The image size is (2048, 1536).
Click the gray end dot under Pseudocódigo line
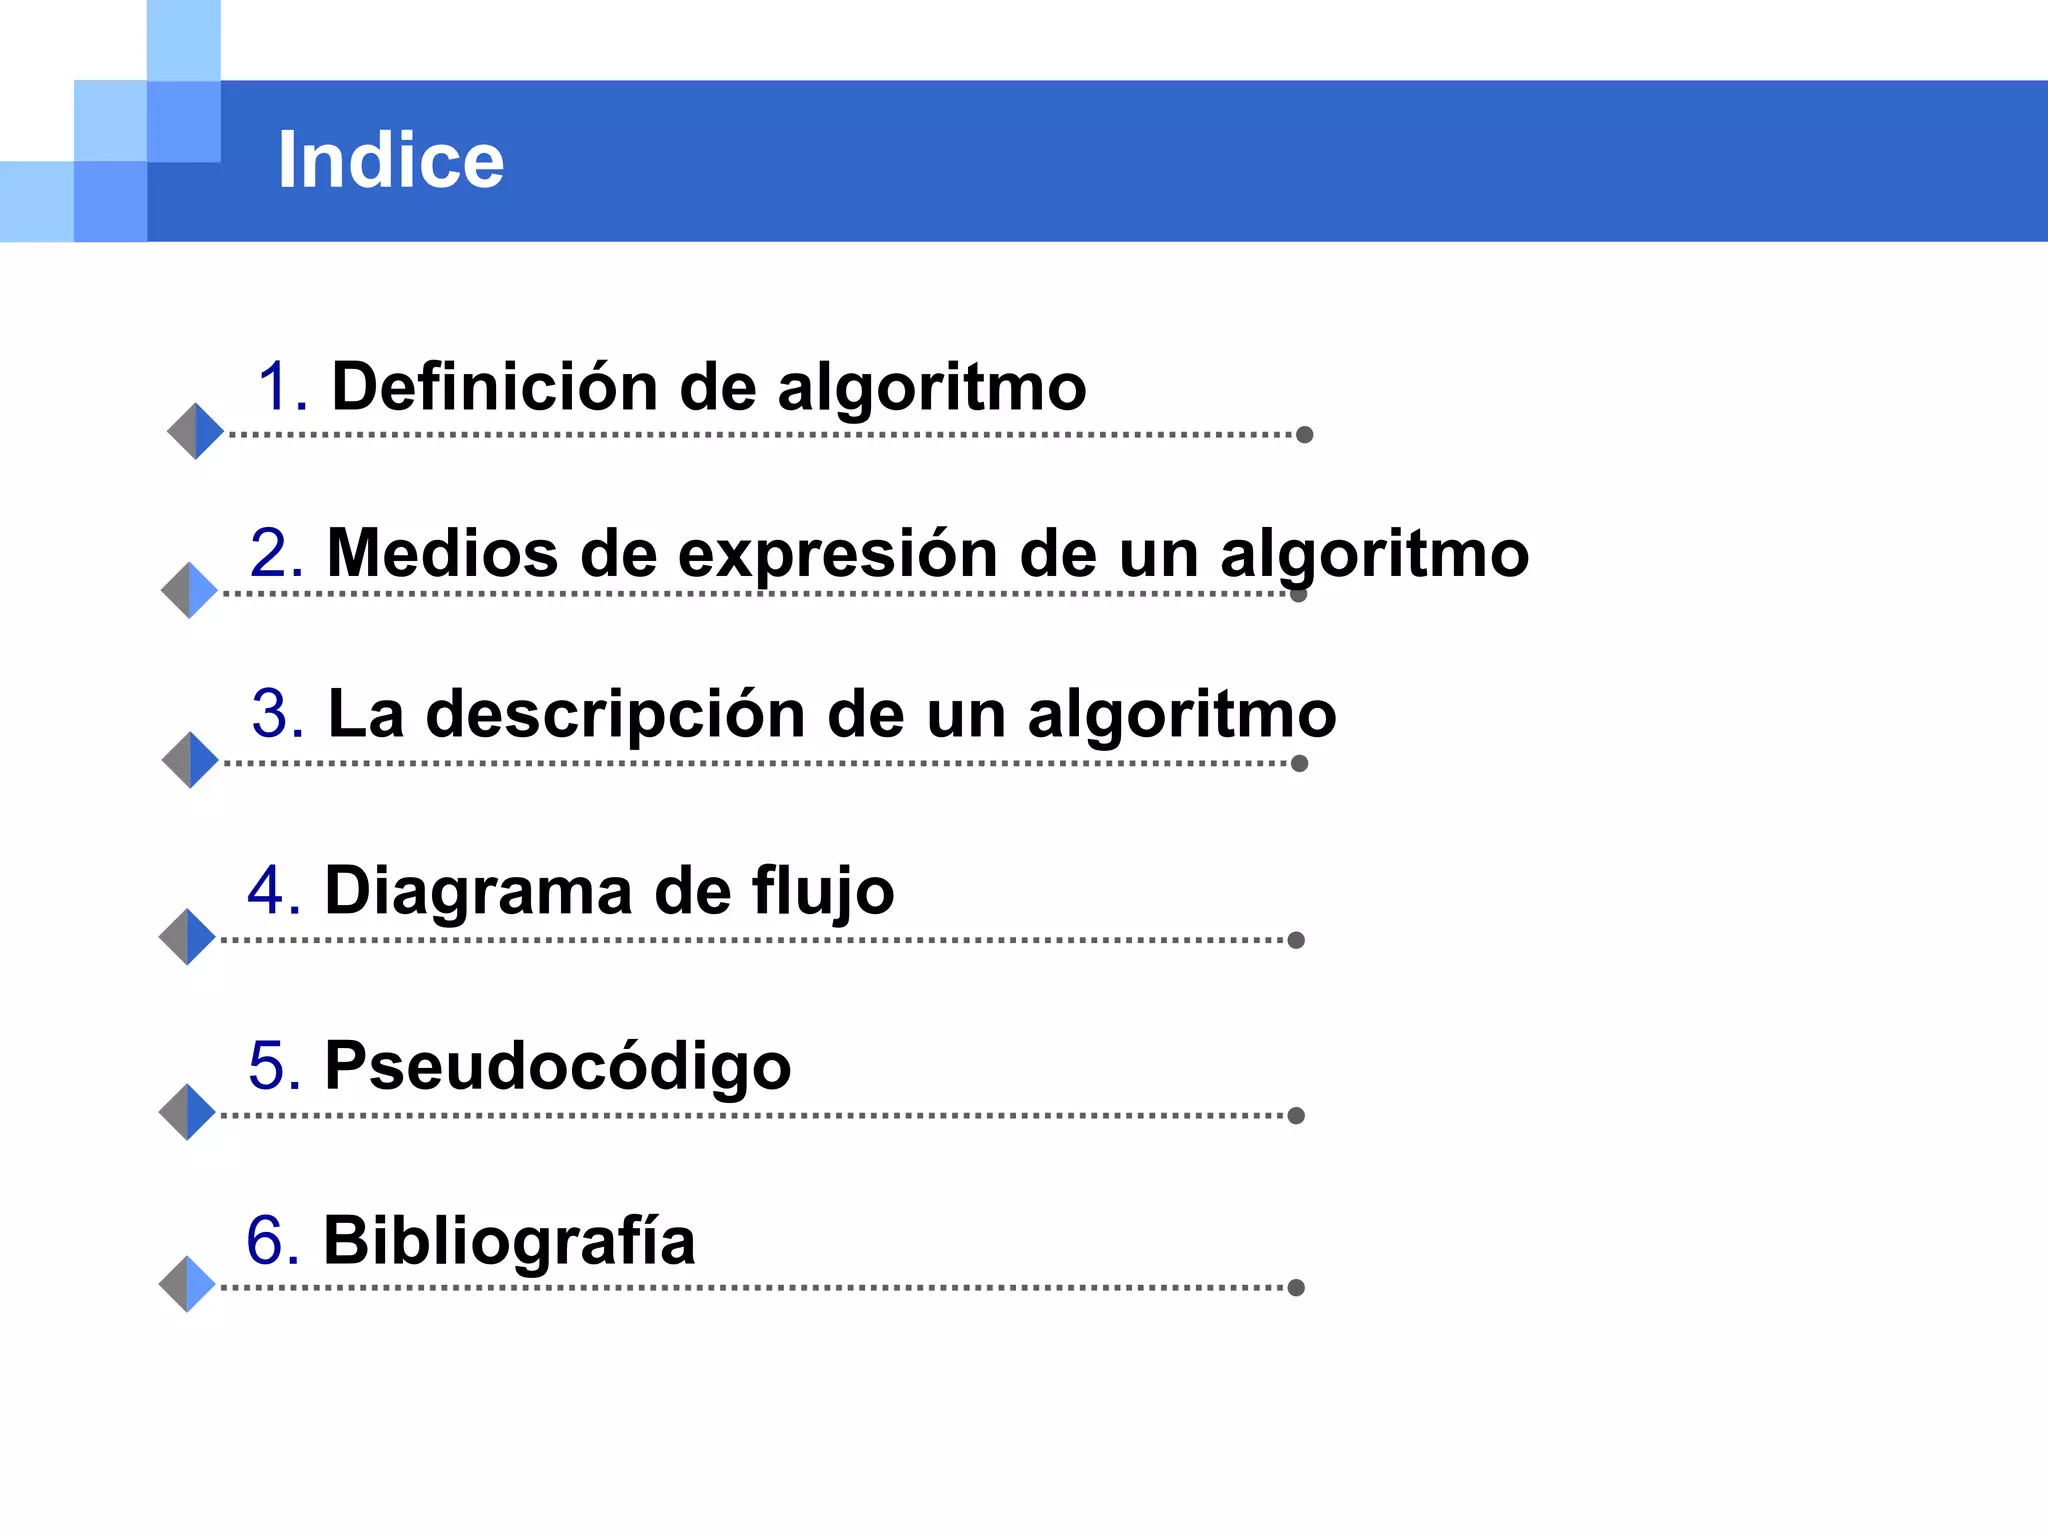pyautogui.click(x=1296, y=1115)
